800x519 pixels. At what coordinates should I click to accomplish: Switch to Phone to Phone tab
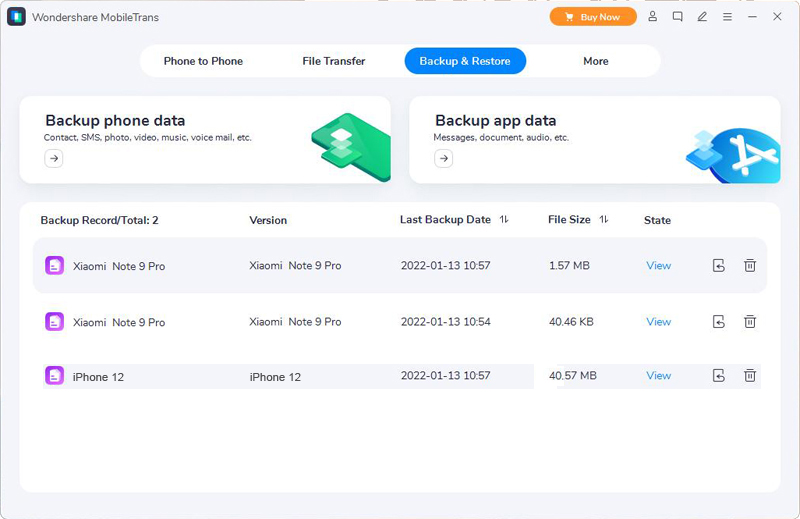(203, 61)
